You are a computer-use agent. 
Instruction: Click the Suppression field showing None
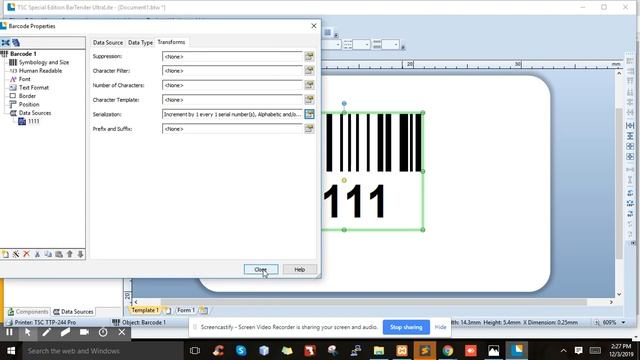[x=232, y=56]
